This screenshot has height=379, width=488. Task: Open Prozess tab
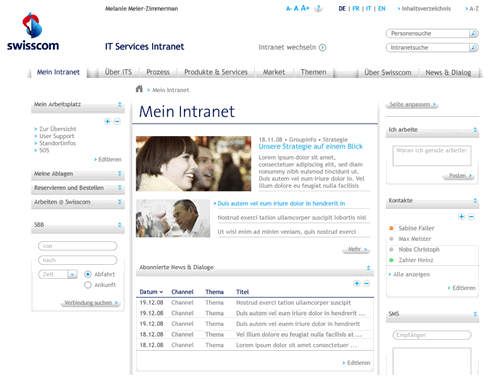point(158,72)
